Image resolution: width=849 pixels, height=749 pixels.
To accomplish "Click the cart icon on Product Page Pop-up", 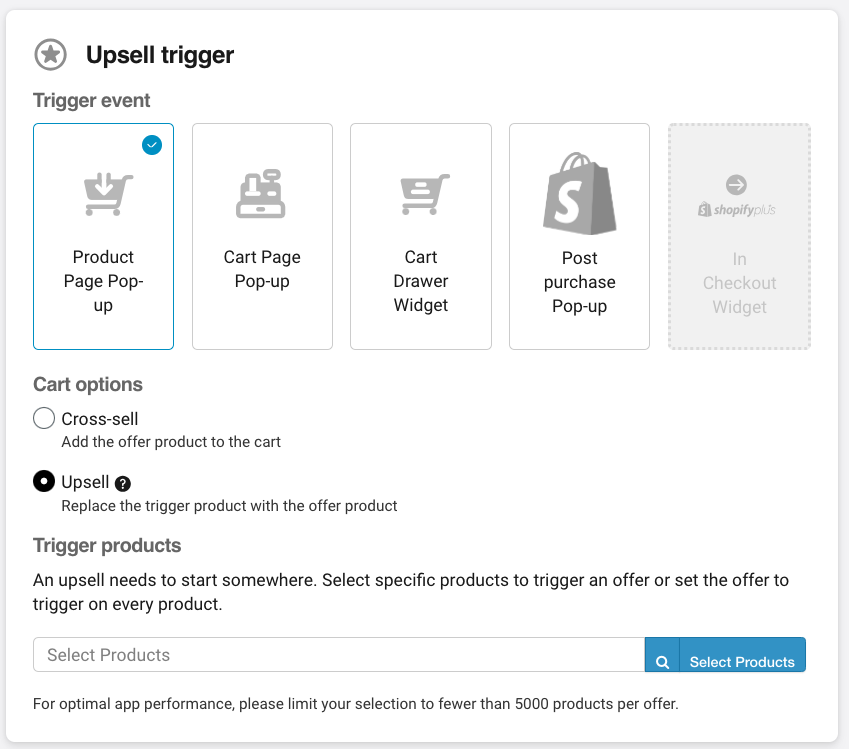I will pos(103,193).
